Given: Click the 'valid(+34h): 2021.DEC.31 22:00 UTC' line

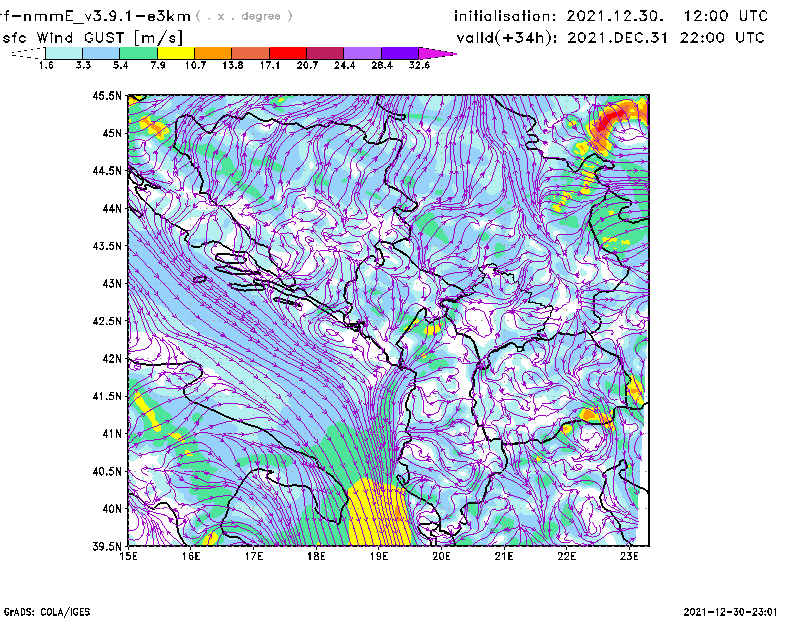Looking at the screenshot, I should click(610, 37).
